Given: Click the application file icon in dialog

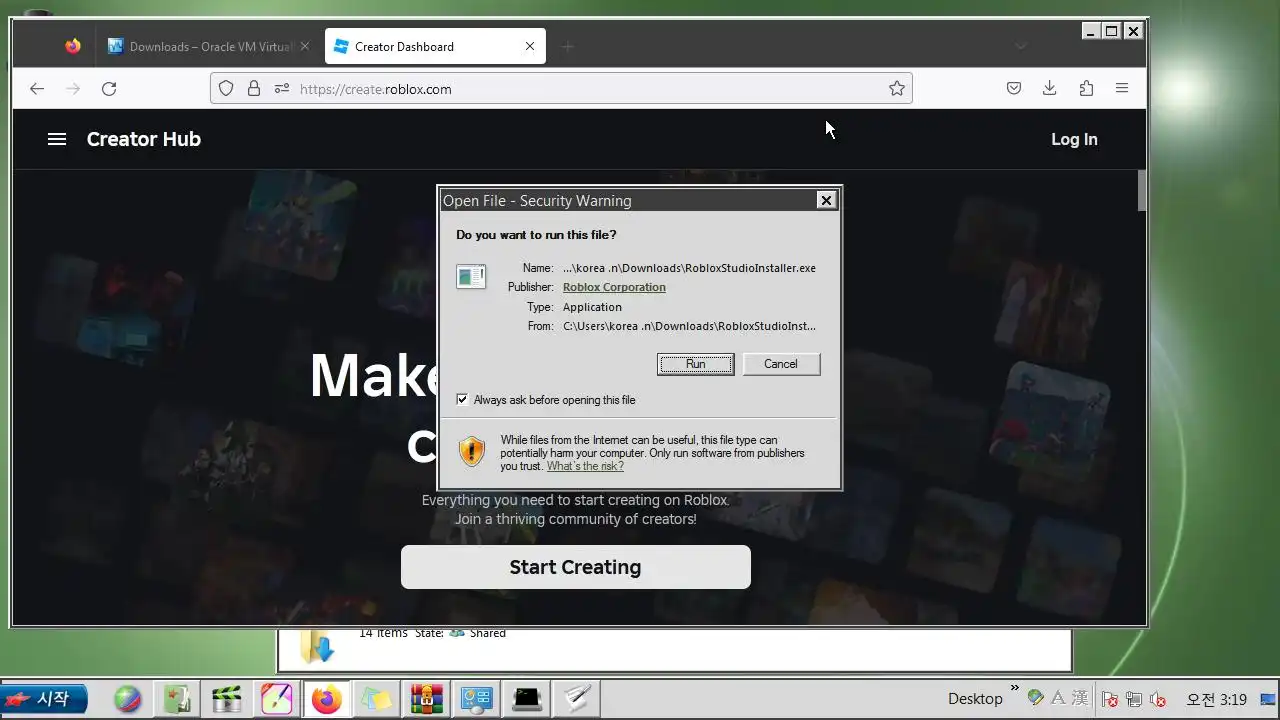Looking at the screenshot, I should 471,276.
